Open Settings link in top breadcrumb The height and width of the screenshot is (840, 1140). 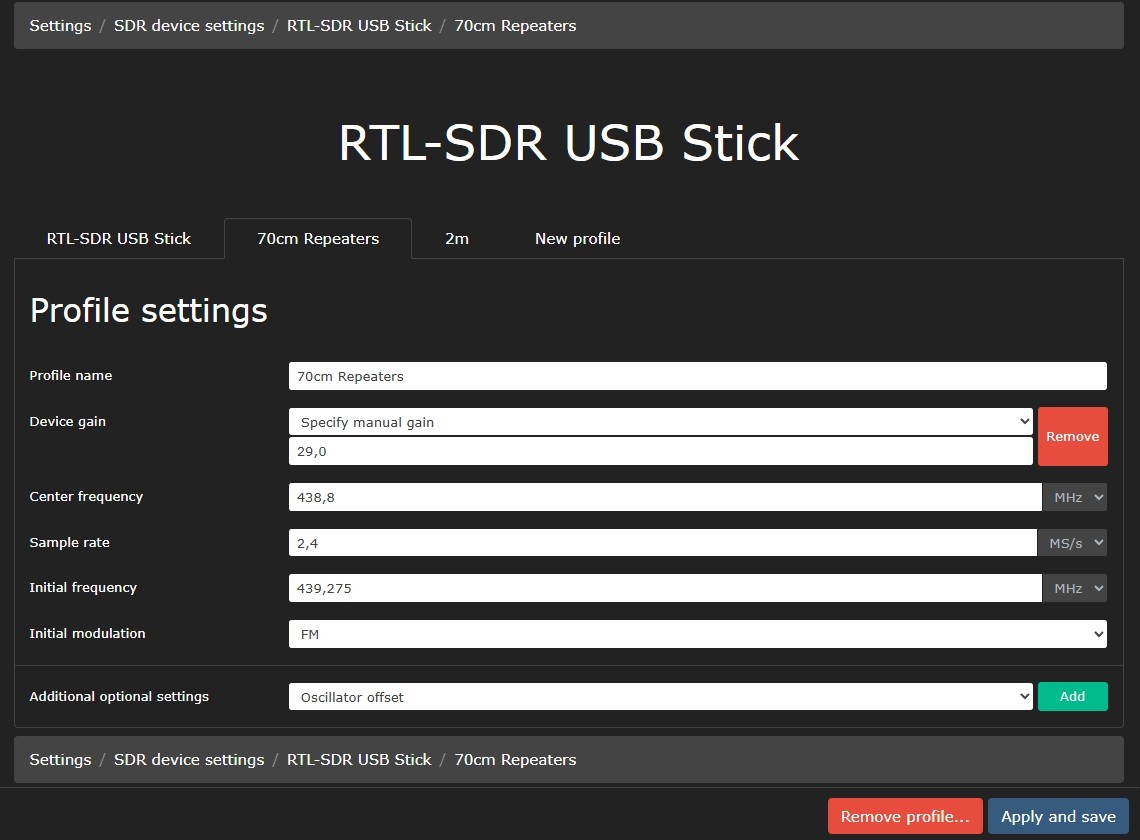click(x=60, y=25)
